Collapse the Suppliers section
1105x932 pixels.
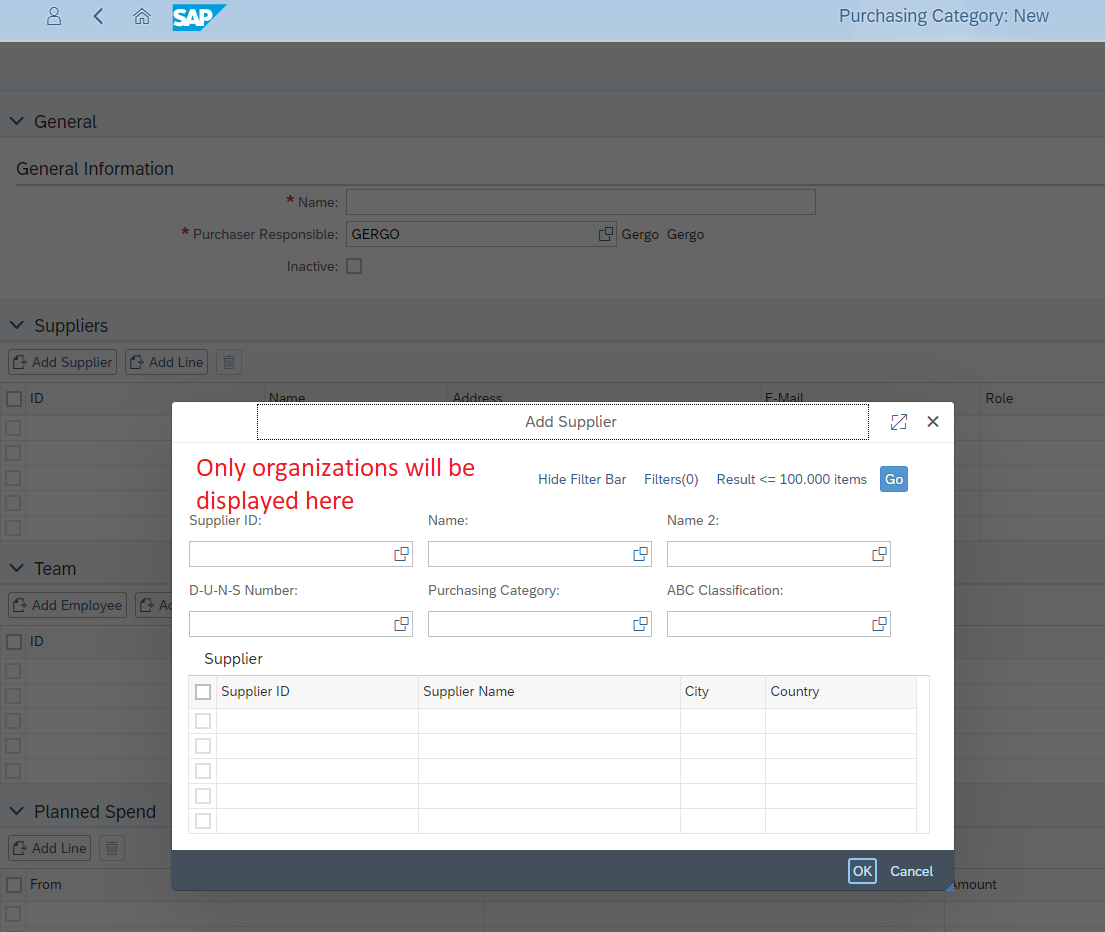tap(17, 325)
